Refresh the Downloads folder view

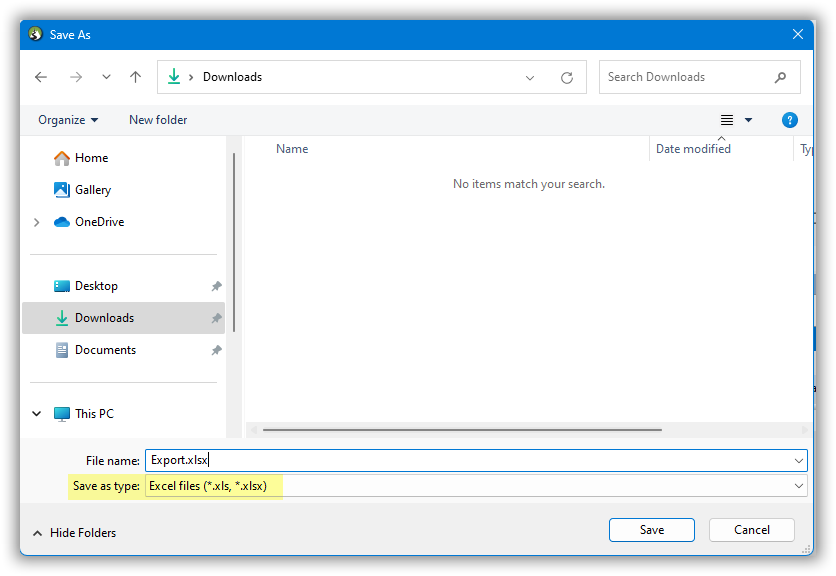point(567,77)
